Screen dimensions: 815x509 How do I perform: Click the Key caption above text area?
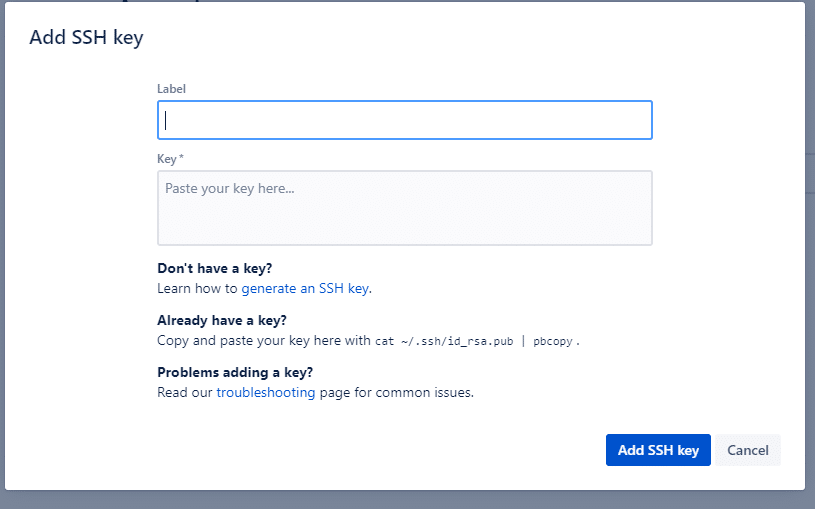coord(166,159)
